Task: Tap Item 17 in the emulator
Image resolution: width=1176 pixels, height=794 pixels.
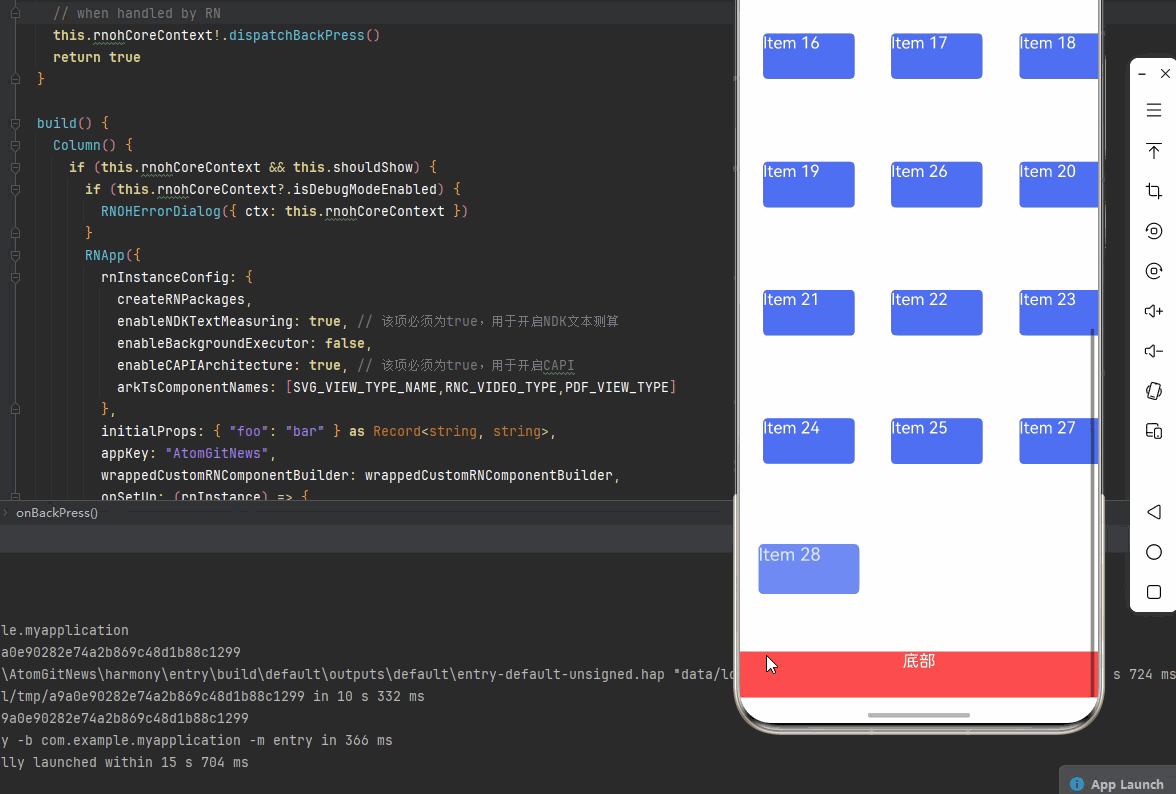Action: click(x=936, y=55)
